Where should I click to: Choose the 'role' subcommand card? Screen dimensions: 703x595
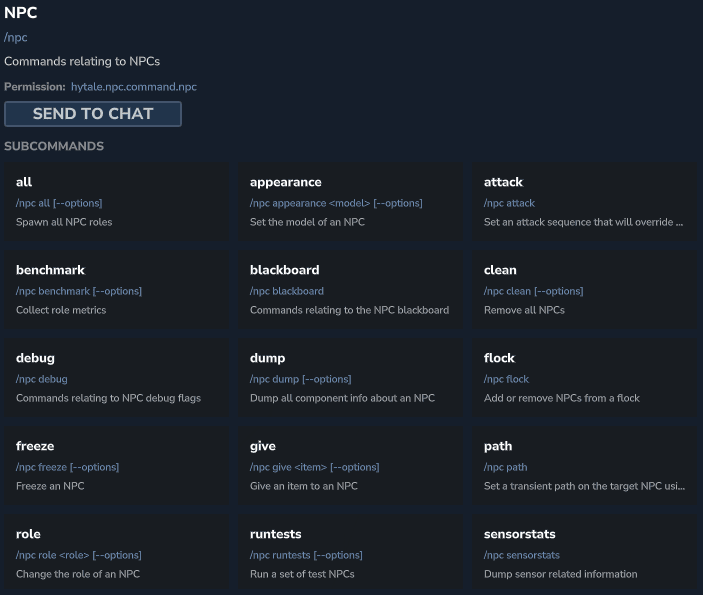pyautogui.click(x=117, y=554)
